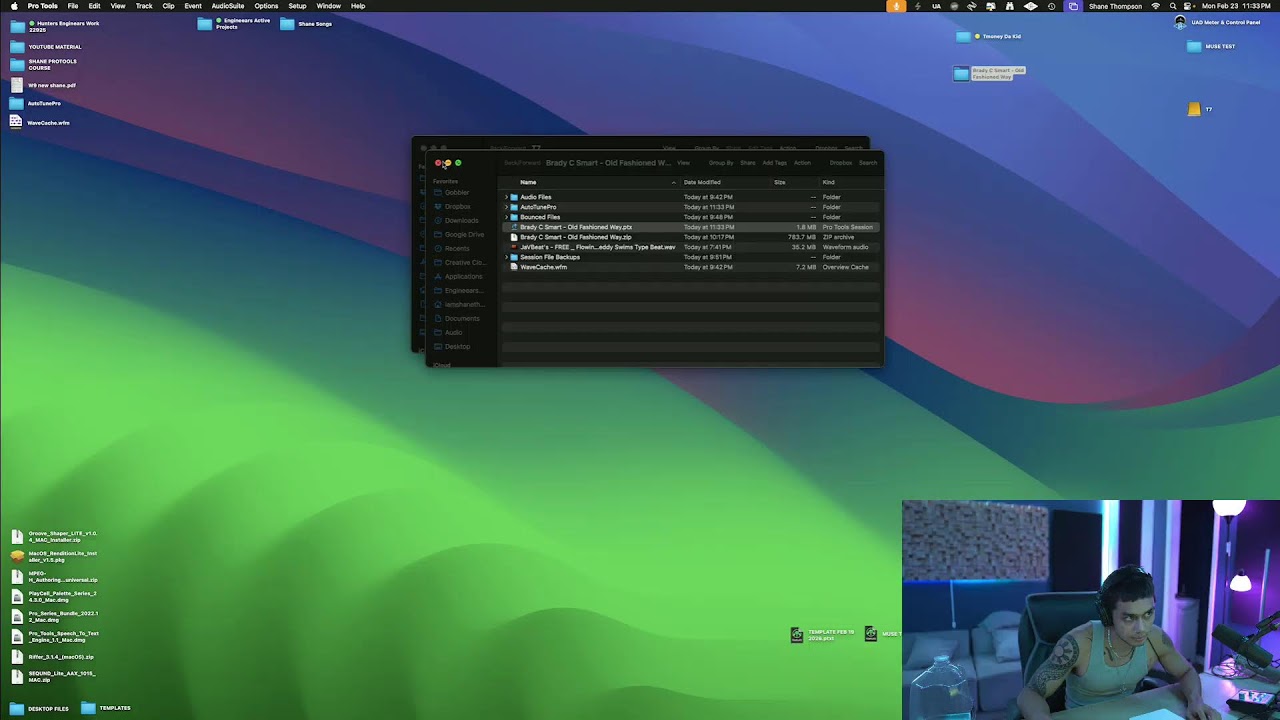
Task: Expand the Bounced Files folder in Finder
Action: [x=506, y=217]
